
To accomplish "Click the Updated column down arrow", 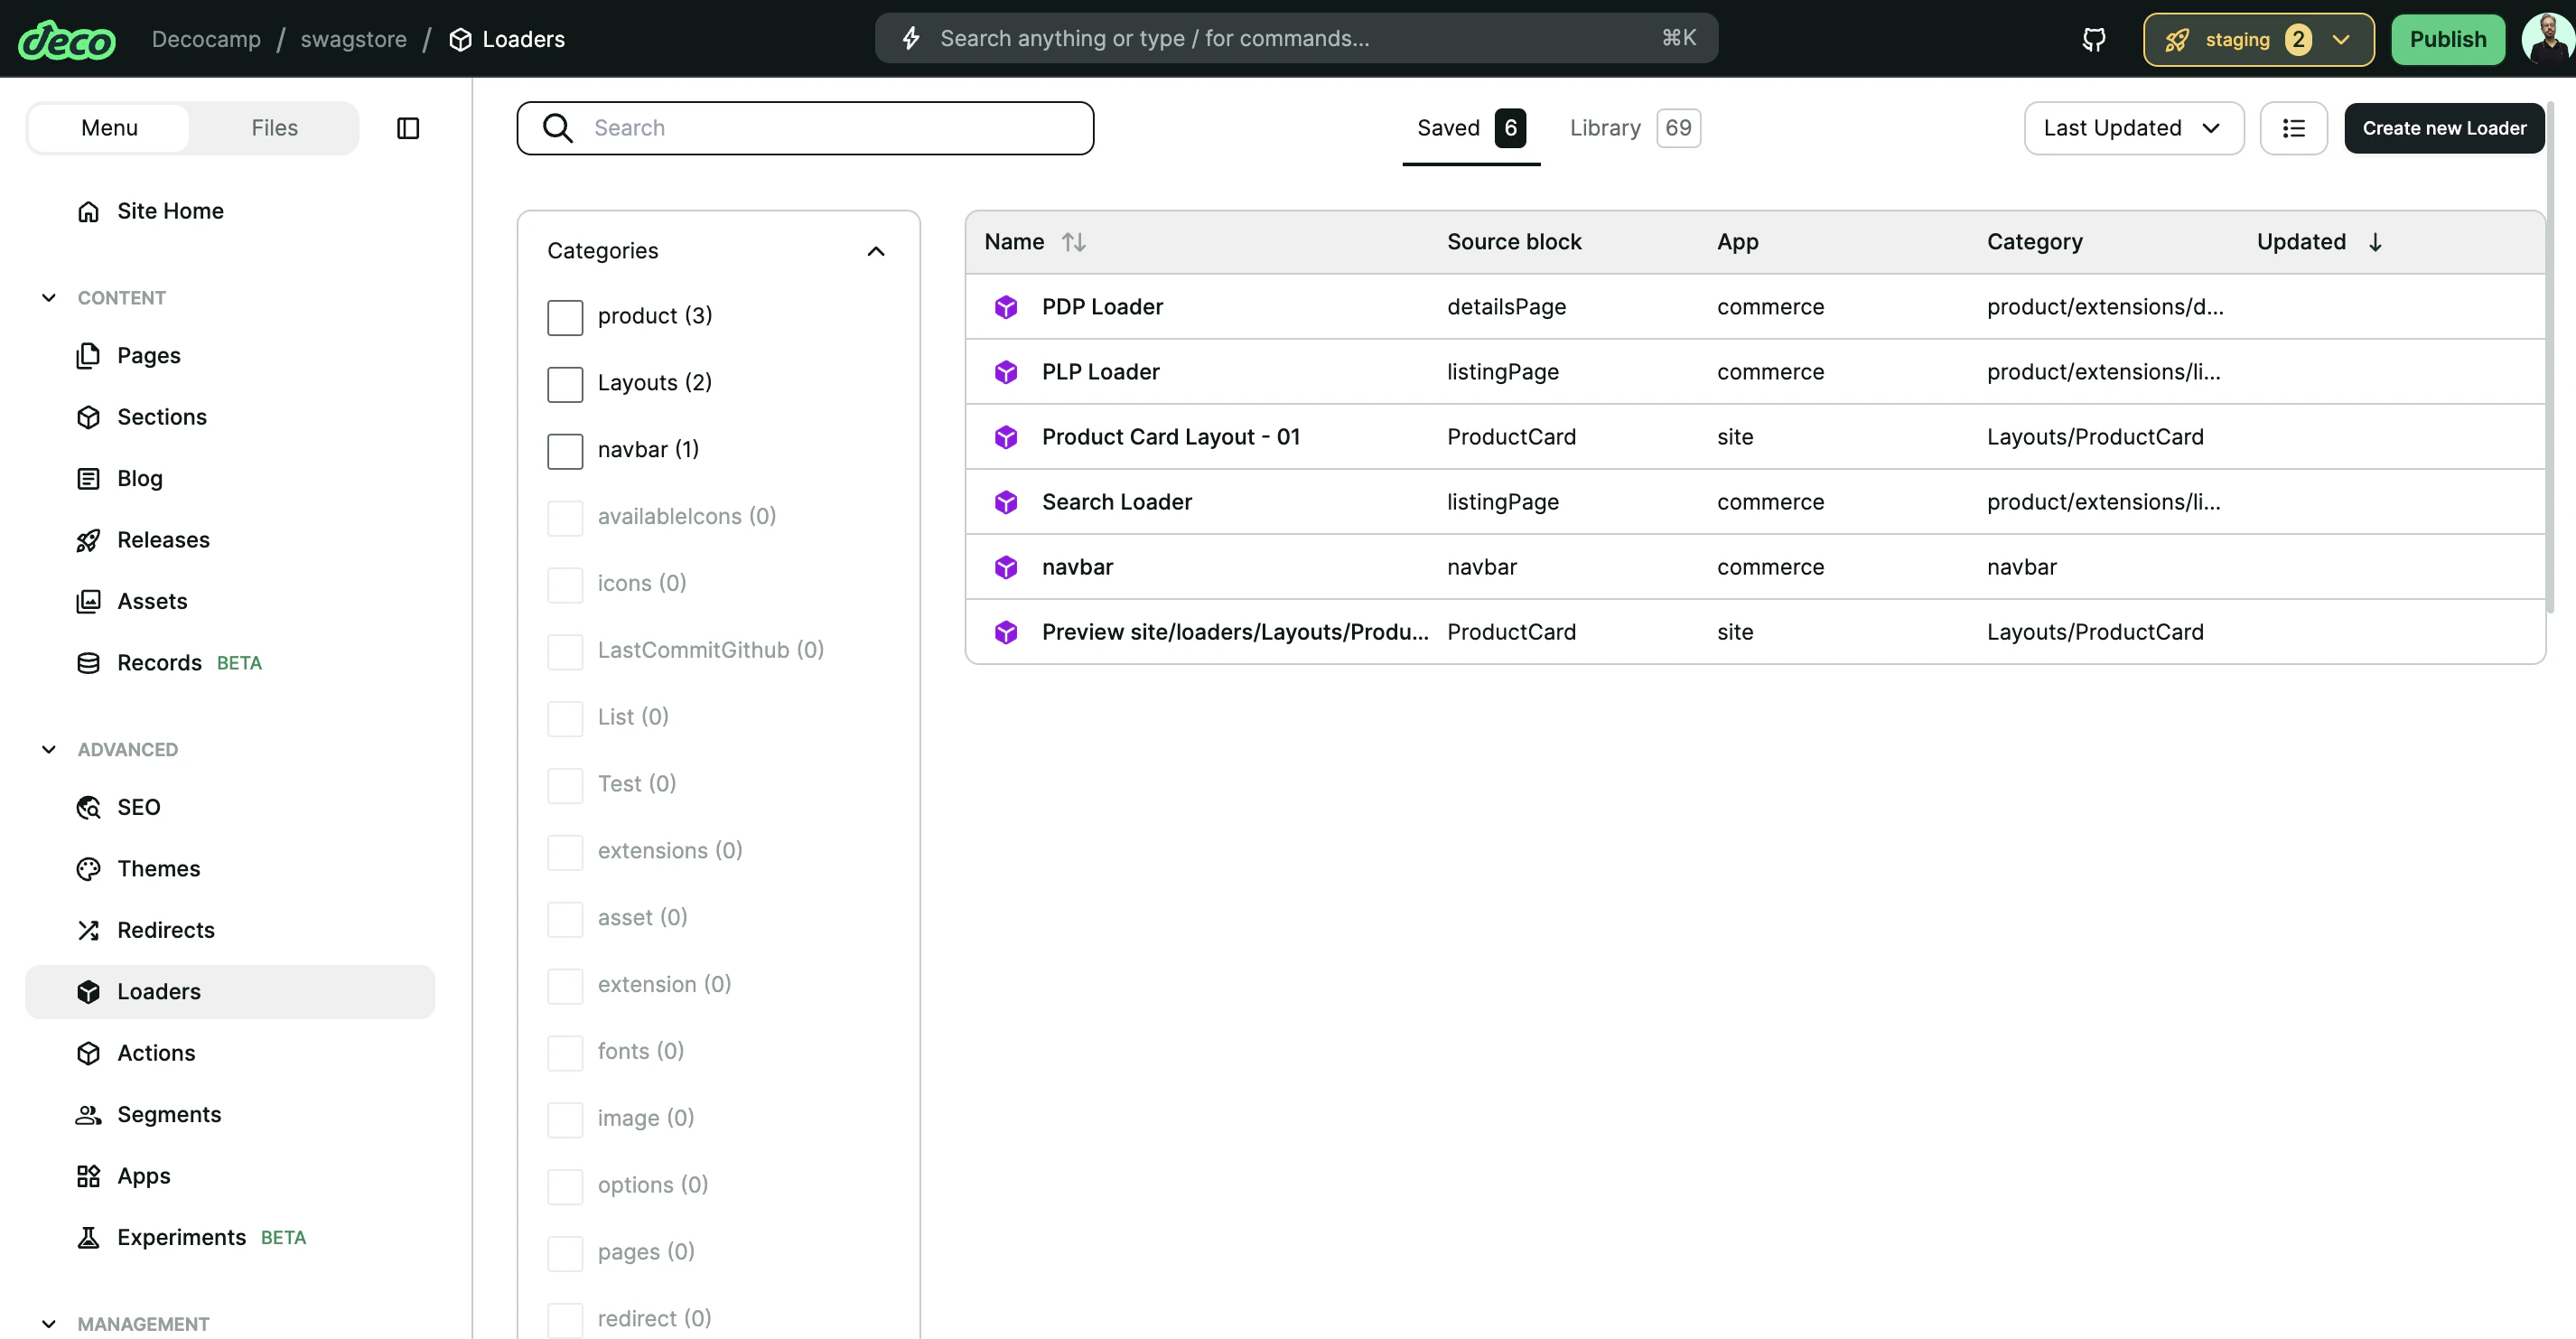I will pyautogui.click(x=2375, y=242).
